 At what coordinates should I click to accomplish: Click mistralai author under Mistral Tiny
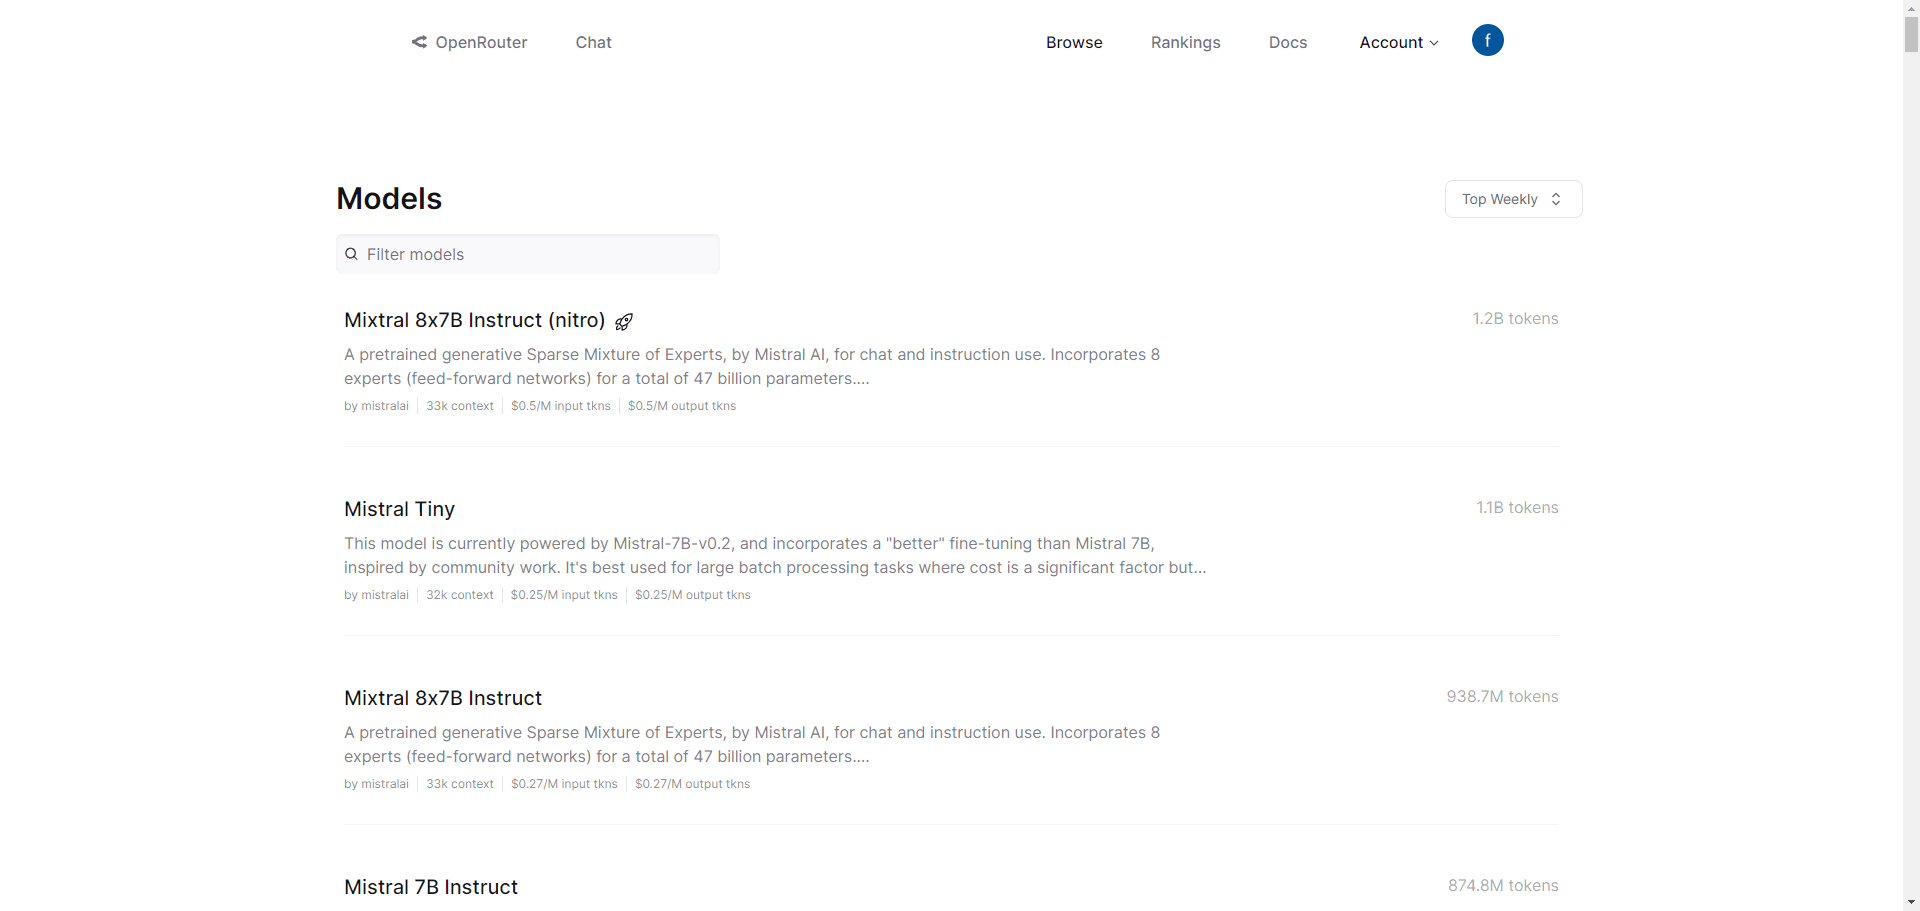376,595
